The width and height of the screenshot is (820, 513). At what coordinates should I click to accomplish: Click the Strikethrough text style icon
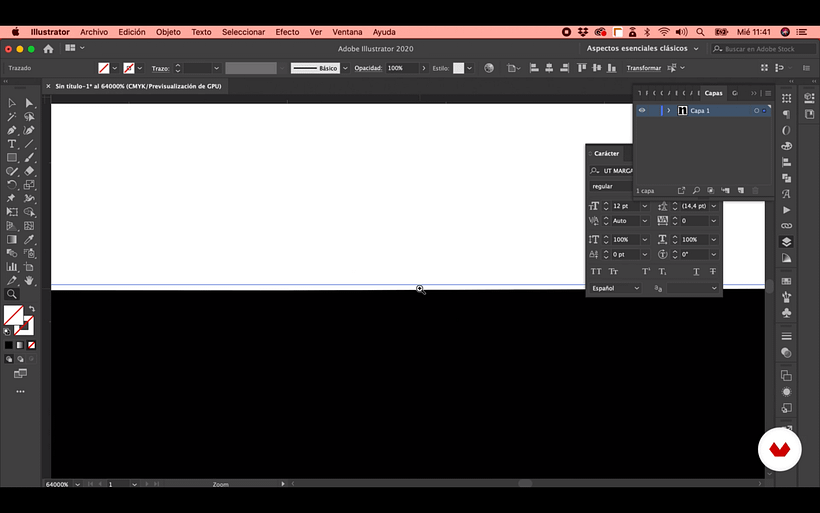click(713, 271)
